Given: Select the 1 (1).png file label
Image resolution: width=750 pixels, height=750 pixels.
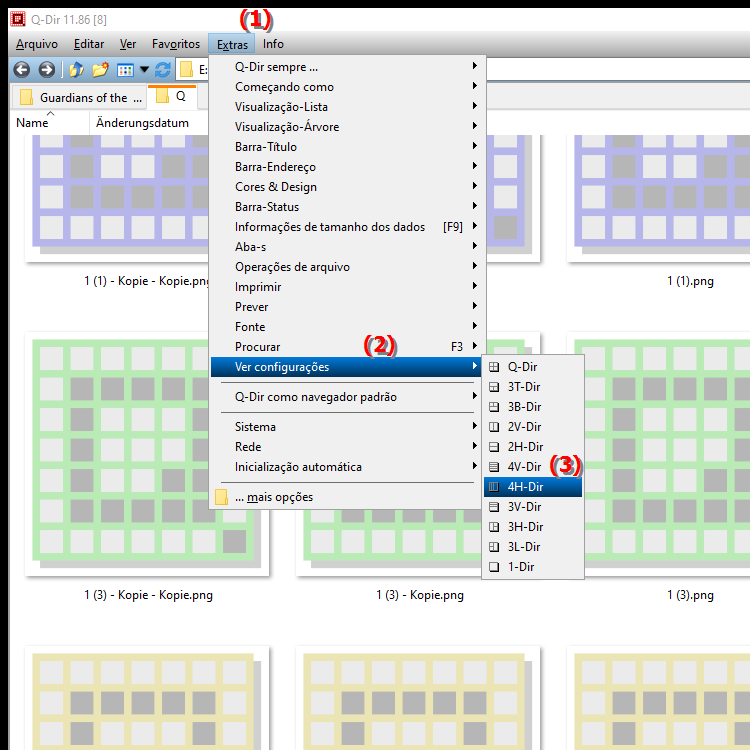Looking at the screenshot, I should click(690, 281).
